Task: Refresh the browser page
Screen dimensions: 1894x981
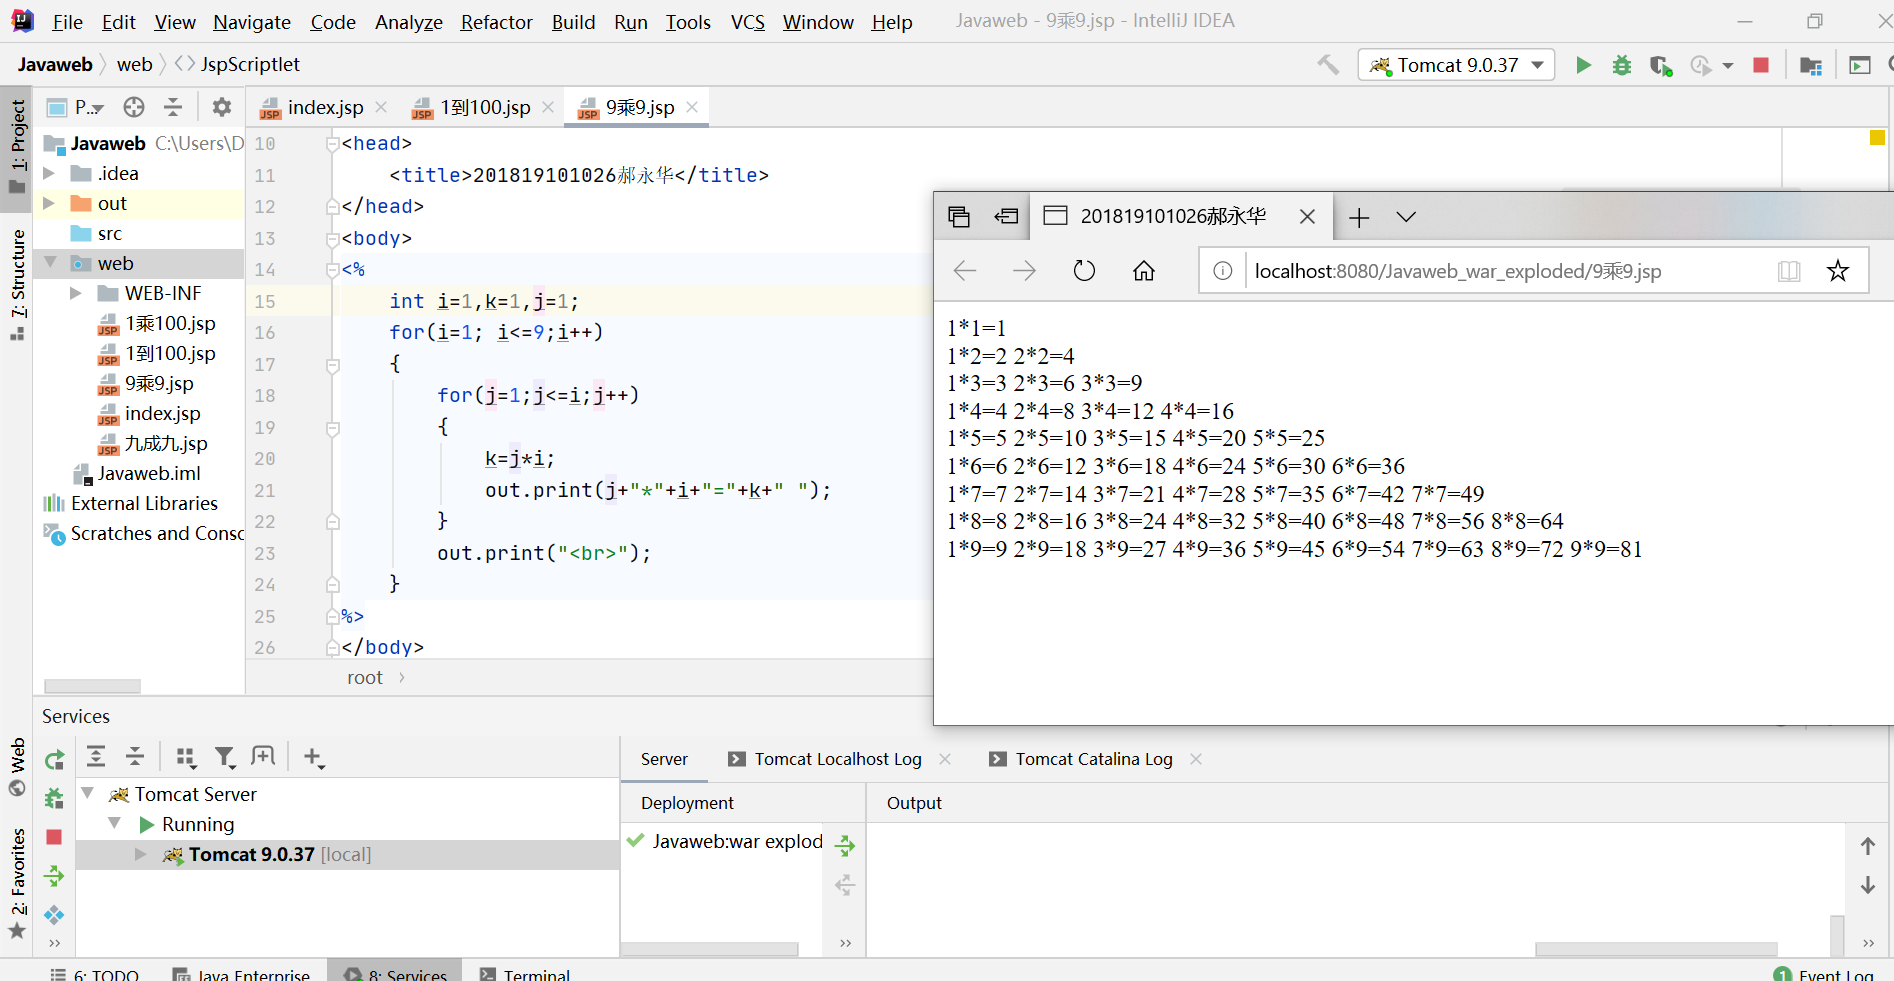Action: 1084,271
